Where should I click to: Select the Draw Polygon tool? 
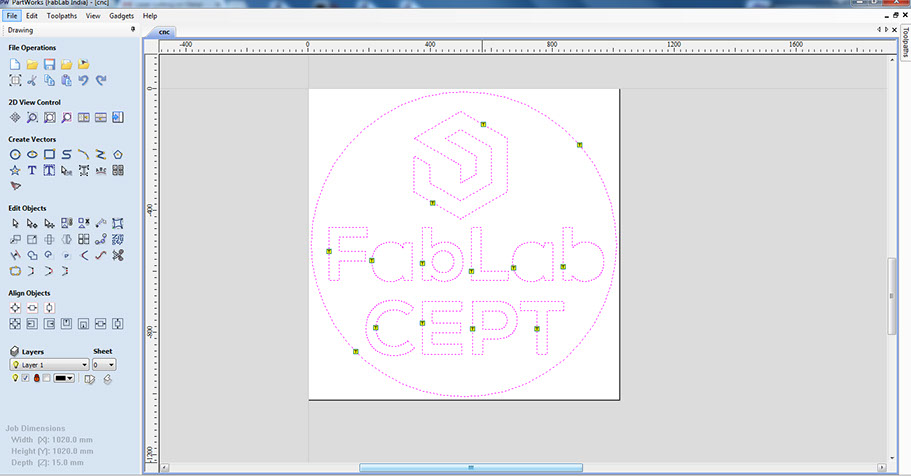click(x=118, y=155)
